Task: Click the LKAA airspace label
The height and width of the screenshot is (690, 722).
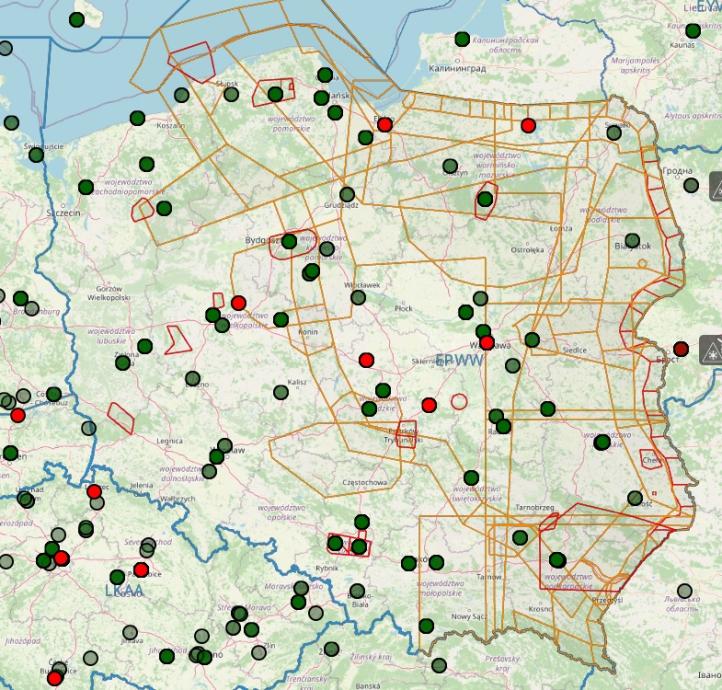Action: click(124, 591)
